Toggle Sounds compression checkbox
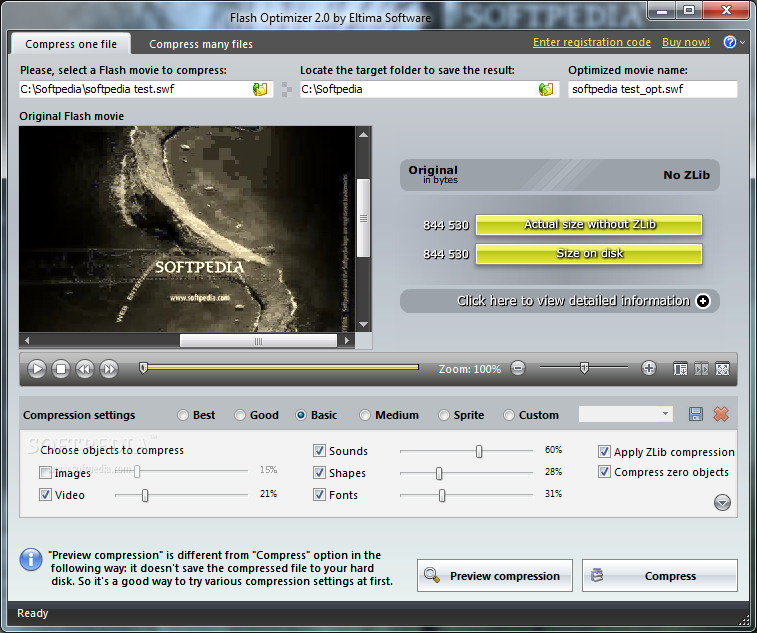 pos(319,450)
